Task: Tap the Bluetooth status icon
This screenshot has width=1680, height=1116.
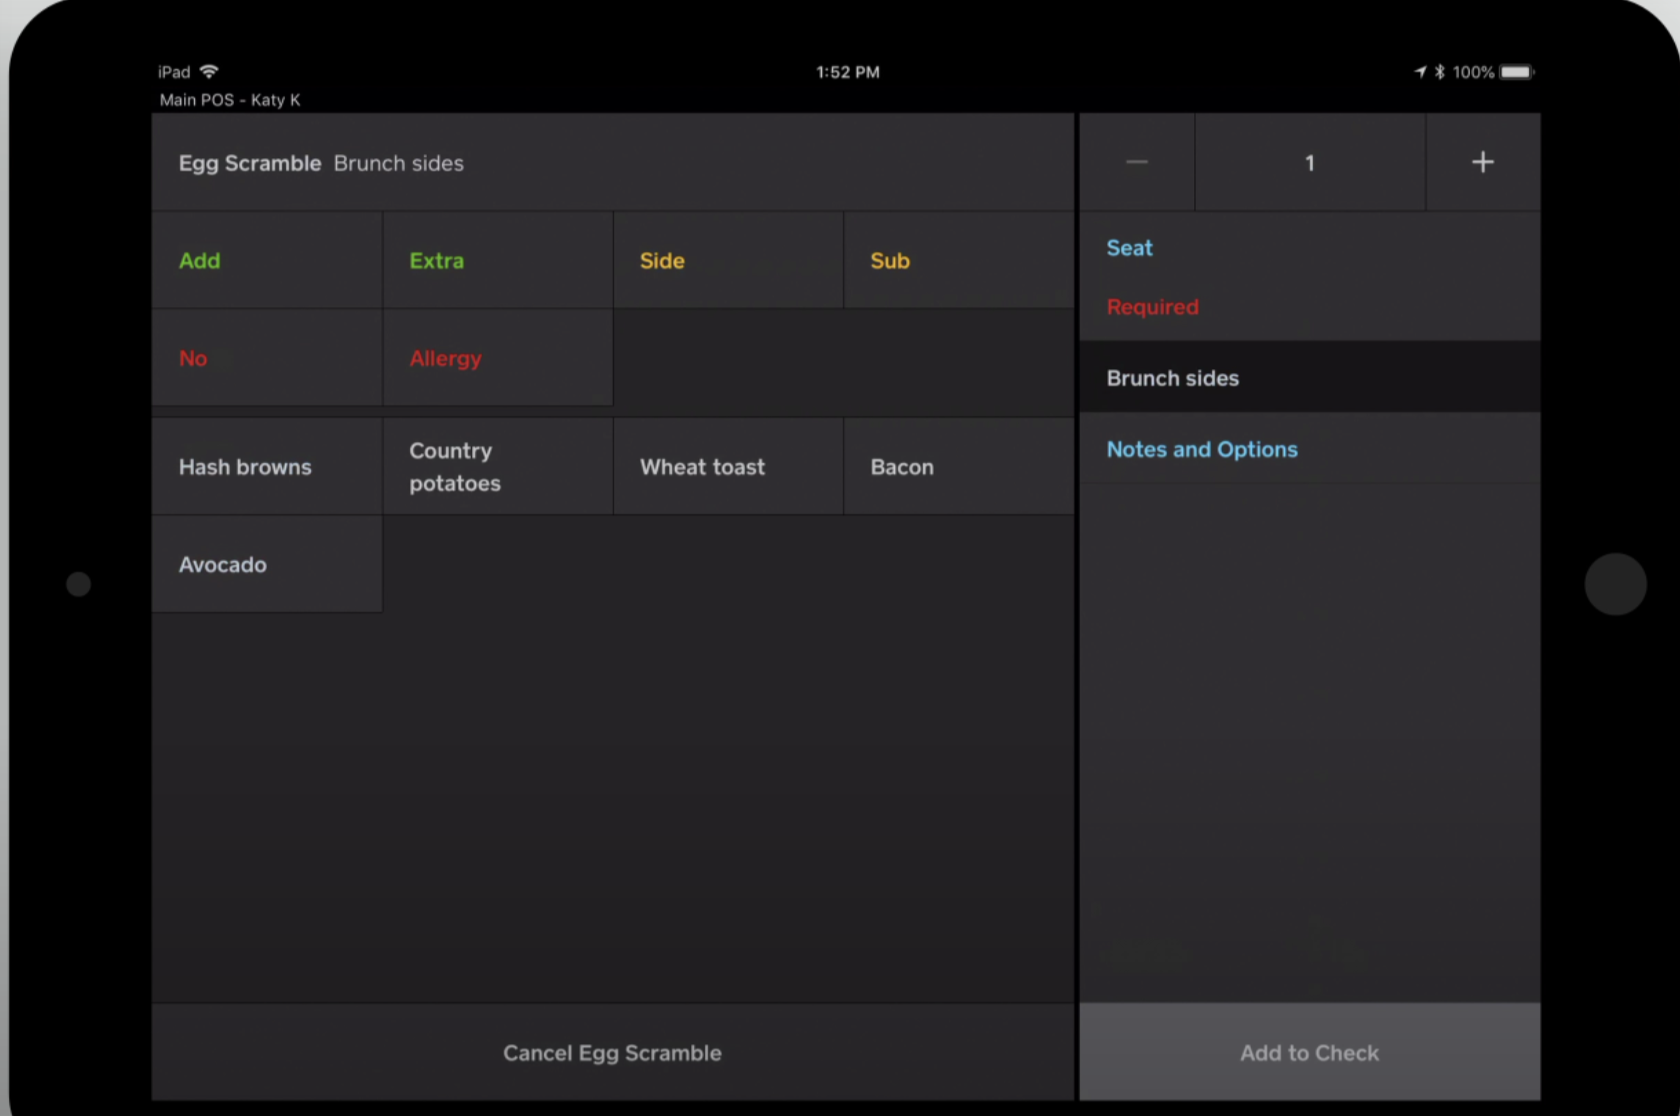Action: pyautogui.click(x=1440, y=72)
